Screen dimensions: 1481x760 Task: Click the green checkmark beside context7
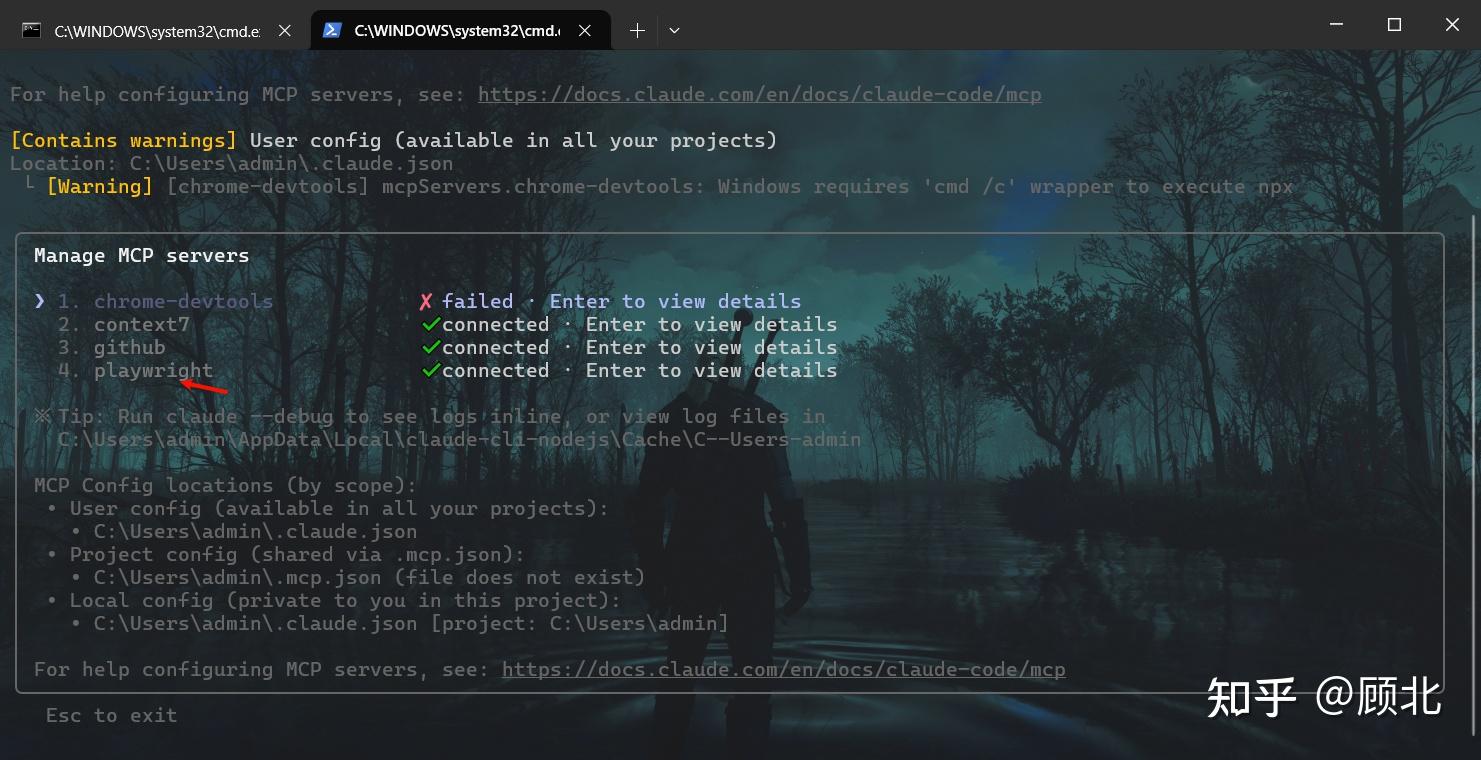(x=430, y=324)
